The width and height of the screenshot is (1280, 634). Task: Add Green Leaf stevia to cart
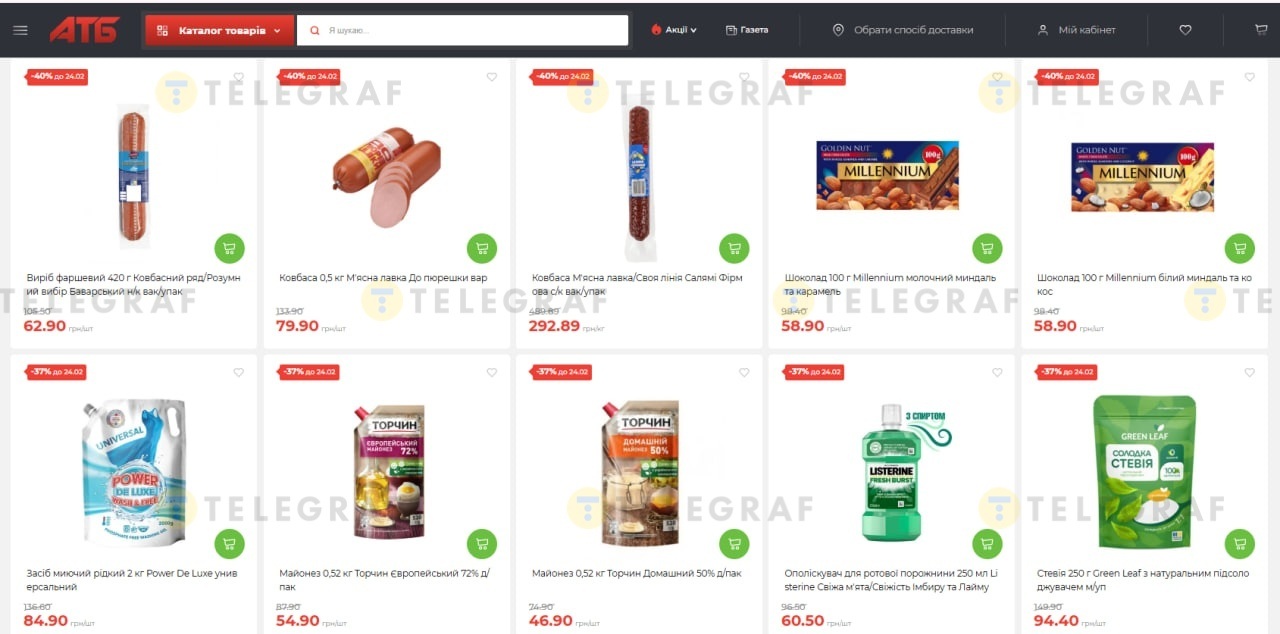coord(1240,544)
